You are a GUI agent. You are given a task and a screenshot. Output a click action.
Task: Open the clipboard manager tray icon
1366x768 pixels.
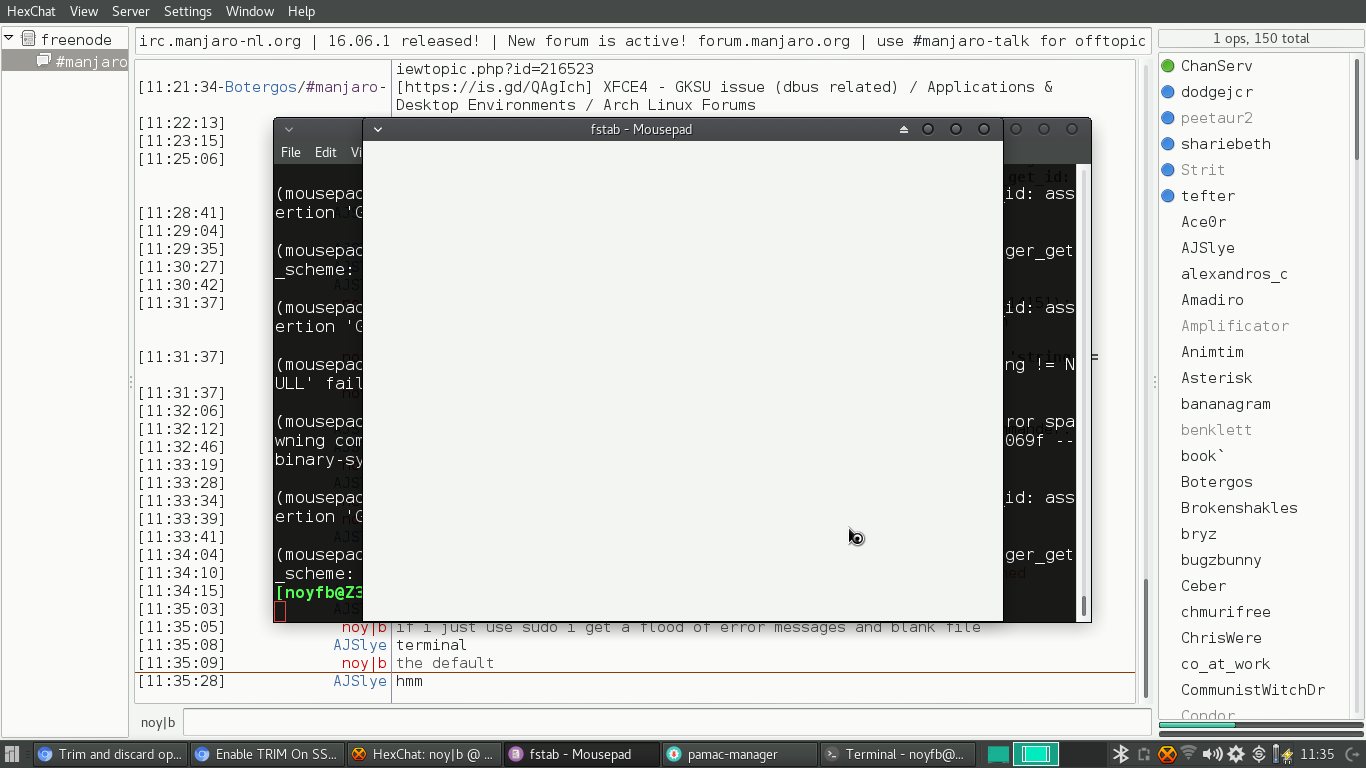click(x=1144, y=755)
